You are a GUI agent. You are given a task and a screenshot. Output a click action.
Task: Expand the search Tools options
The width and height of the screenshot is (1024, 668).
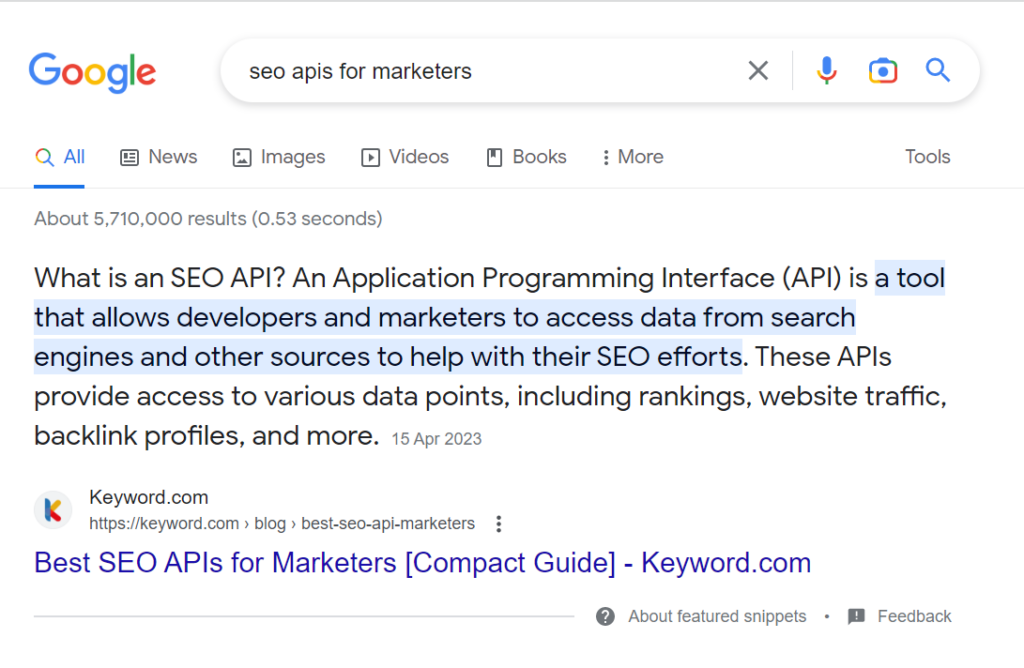(927, 157)
